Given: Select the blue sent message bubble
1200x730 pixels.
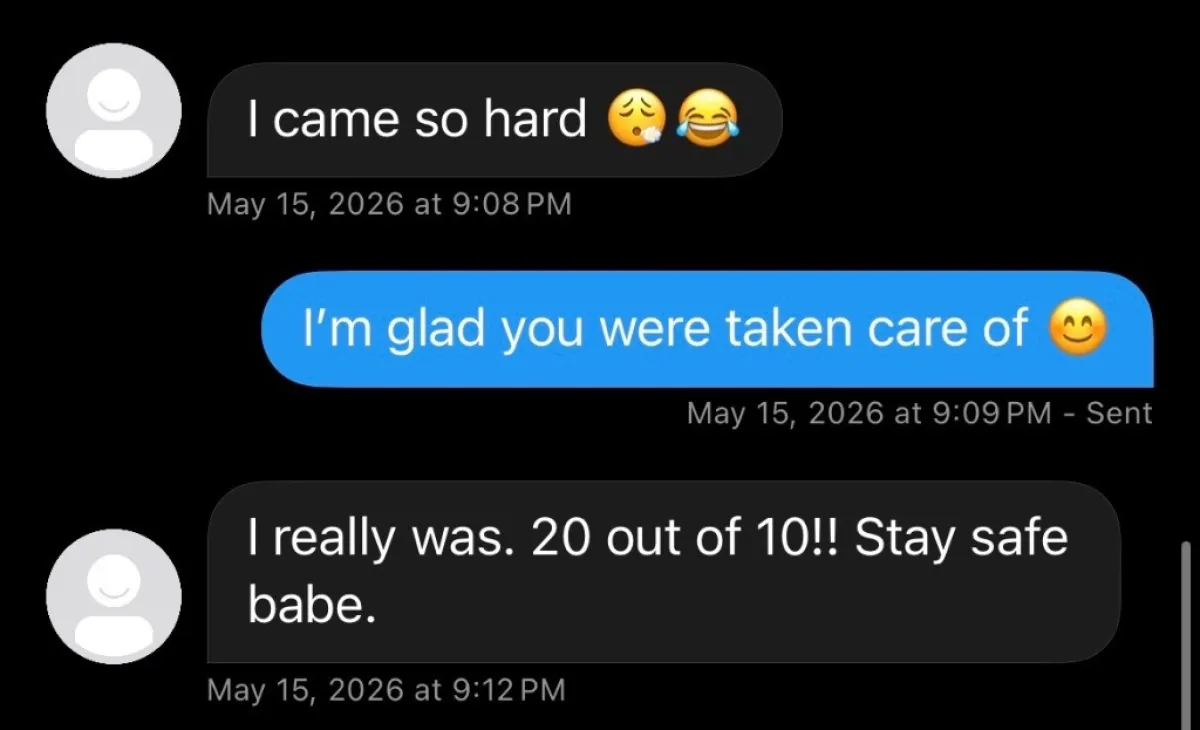Looking at the screenshot, I should (x=707, y=329).
